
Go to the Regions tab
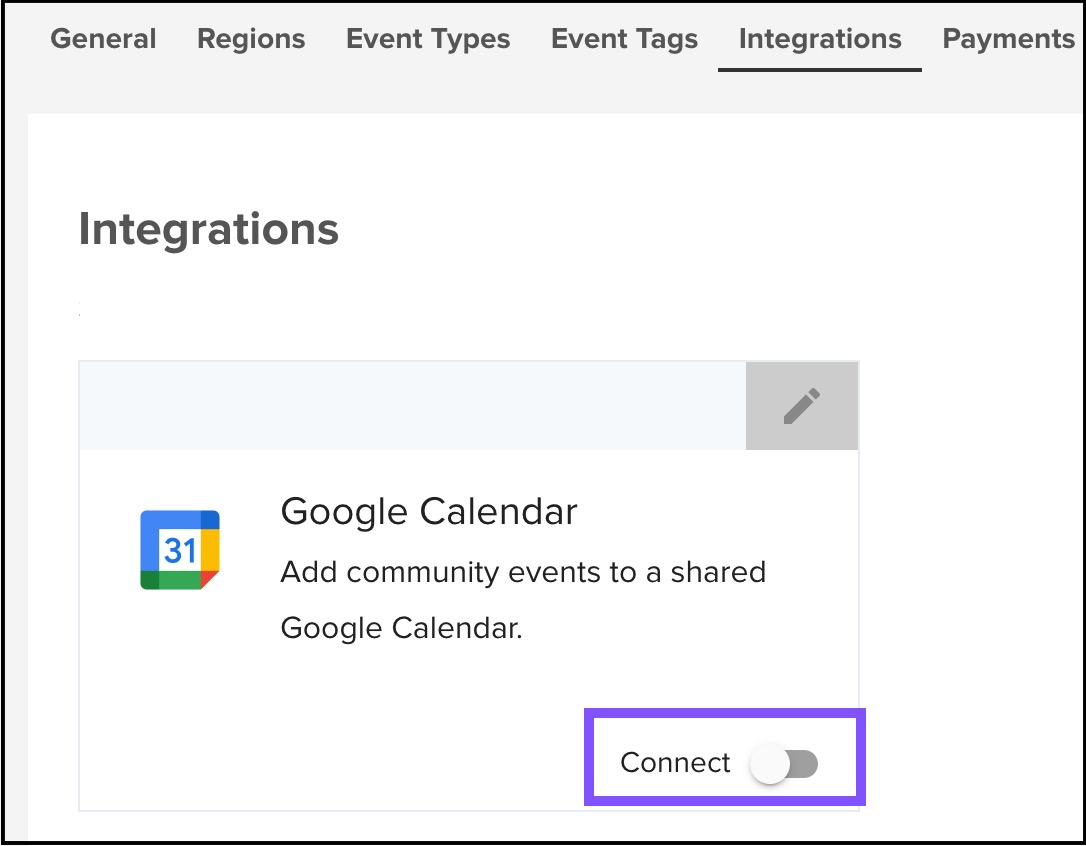point(251,38)
